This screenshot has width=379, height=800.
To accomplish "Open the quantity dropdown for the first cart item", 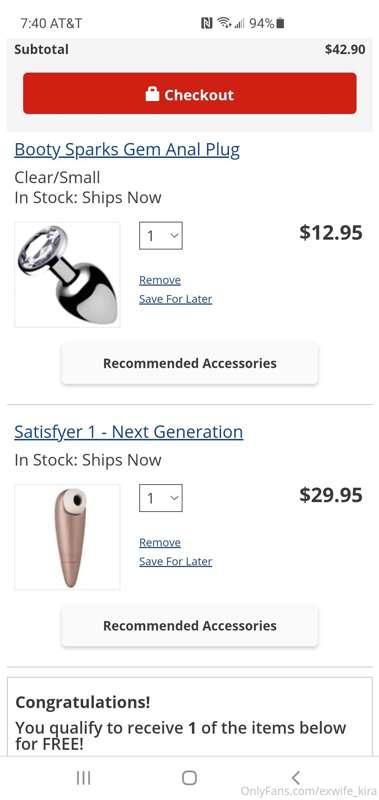I will click(161, 236).
